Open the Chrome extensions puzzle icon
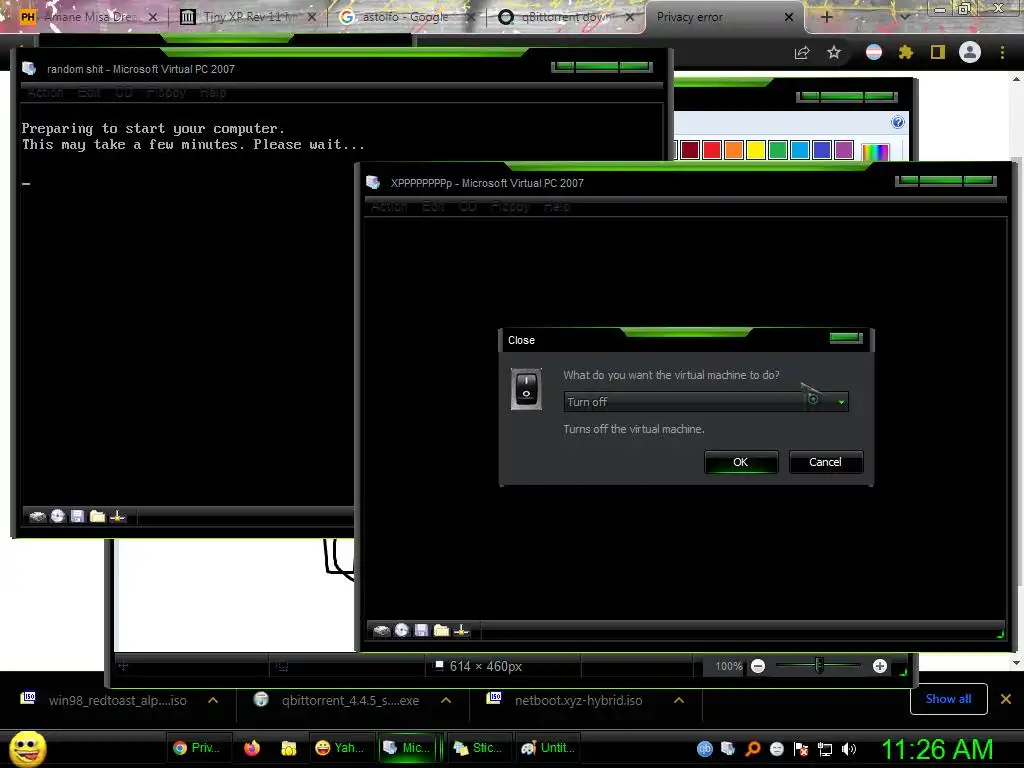 point(905,52)
